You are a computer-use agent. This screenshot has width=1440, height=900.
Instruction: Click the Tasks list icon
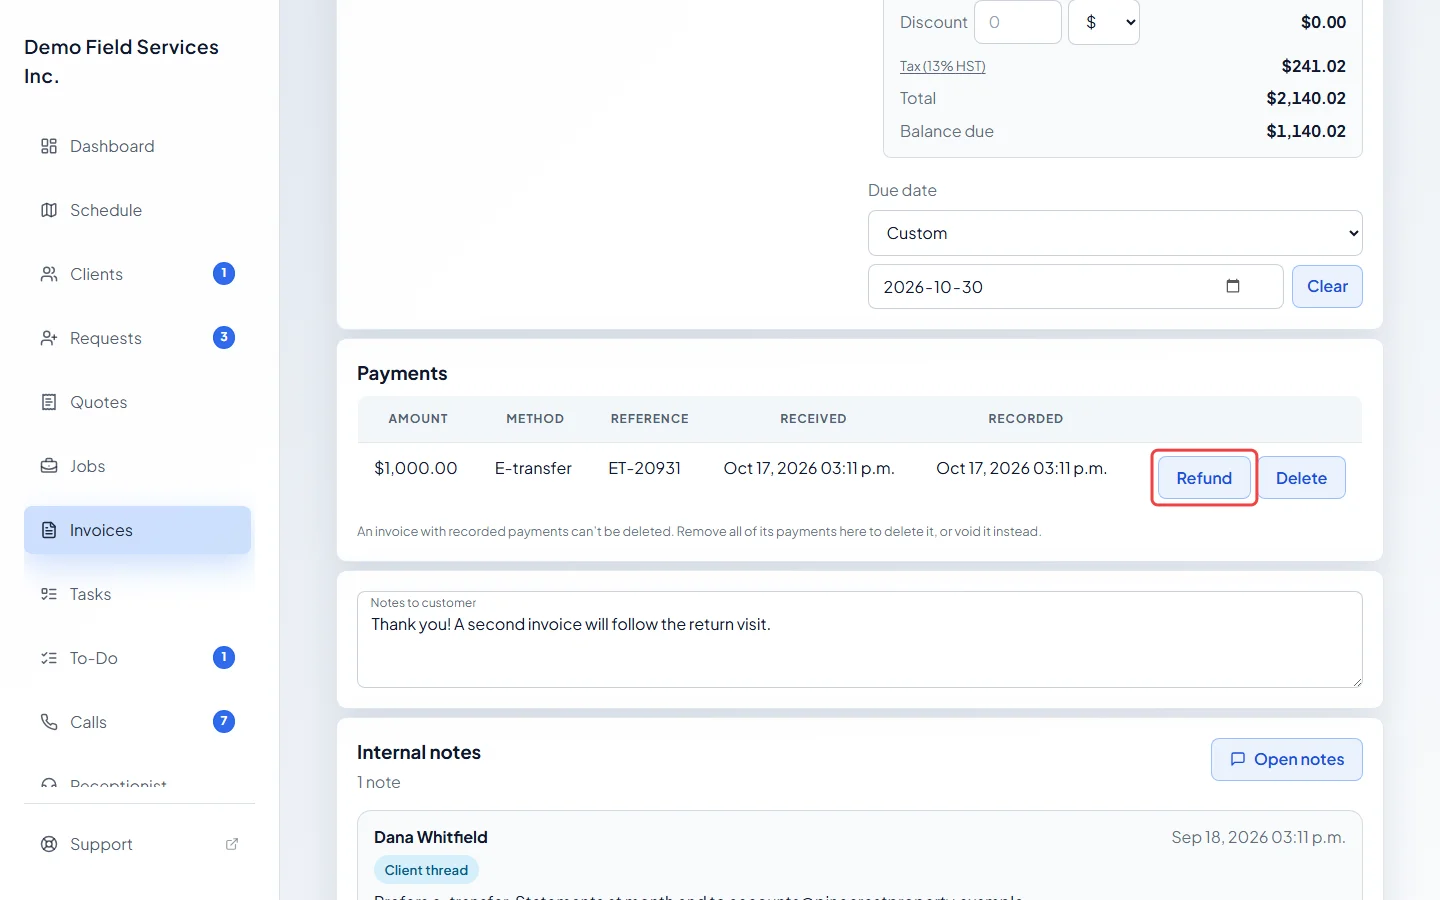click(x=49, y=594)
